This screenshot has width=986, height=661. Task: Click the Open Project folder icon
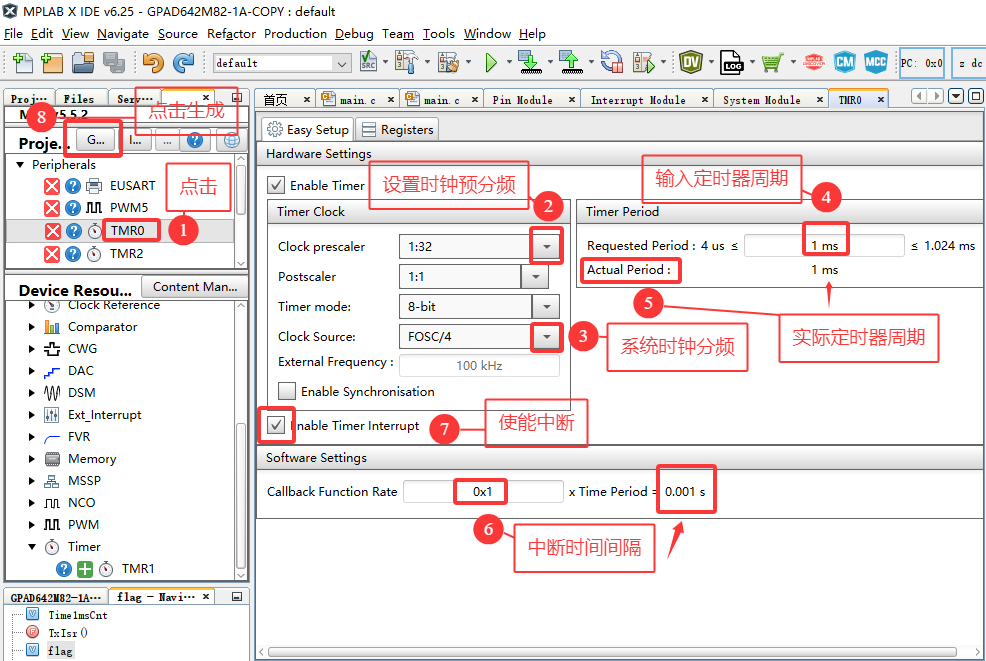(x=82, y=62)
